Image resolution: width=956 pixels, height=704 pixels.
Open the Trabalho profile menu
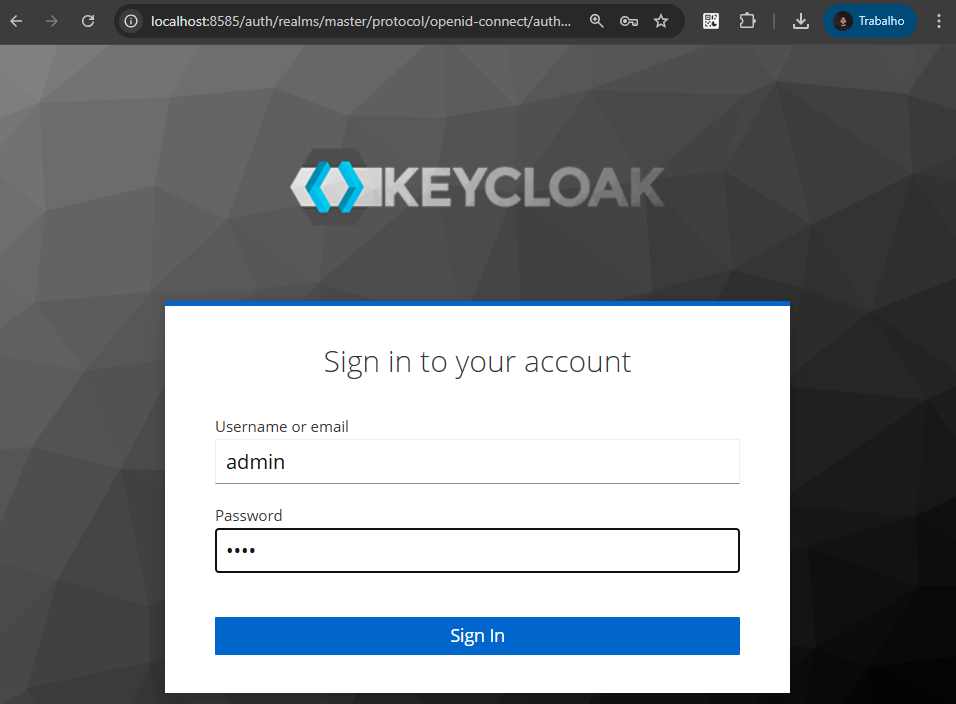[x=869, y=21]
